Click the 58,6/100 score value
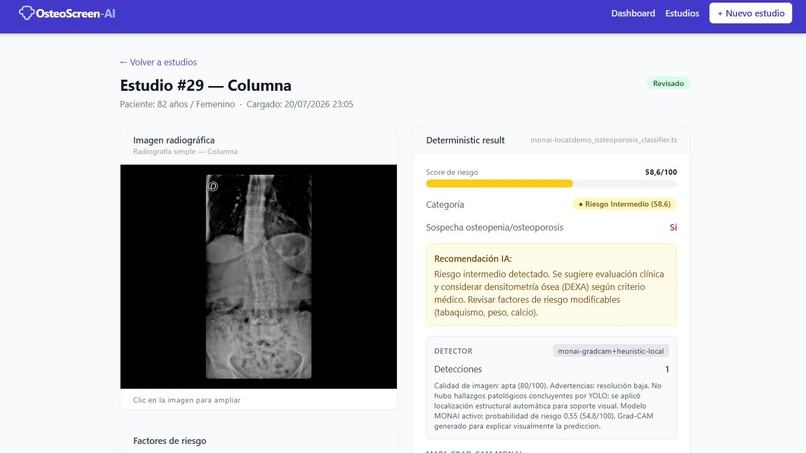The height and width of the screenshot is (453, 806). 661,172
